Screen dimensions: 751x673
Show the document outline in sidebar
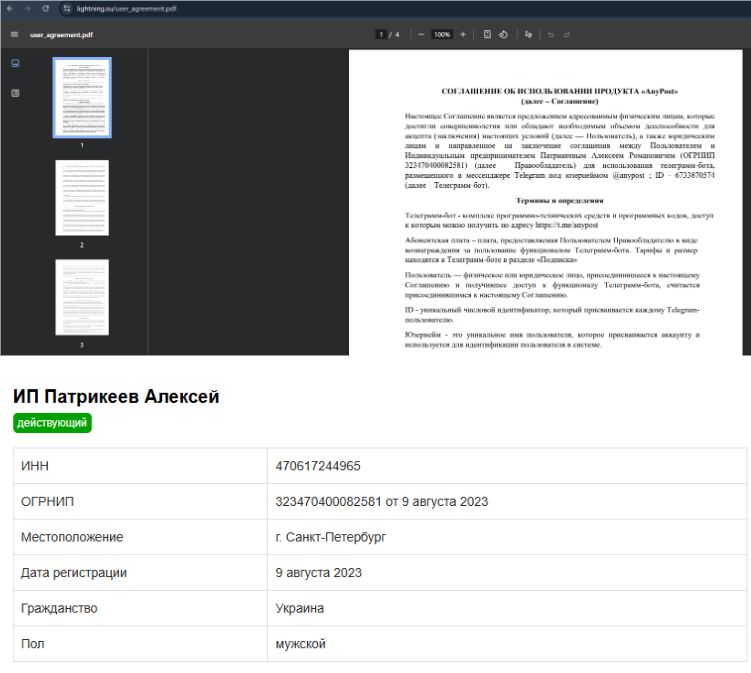(x=15, y=93)
